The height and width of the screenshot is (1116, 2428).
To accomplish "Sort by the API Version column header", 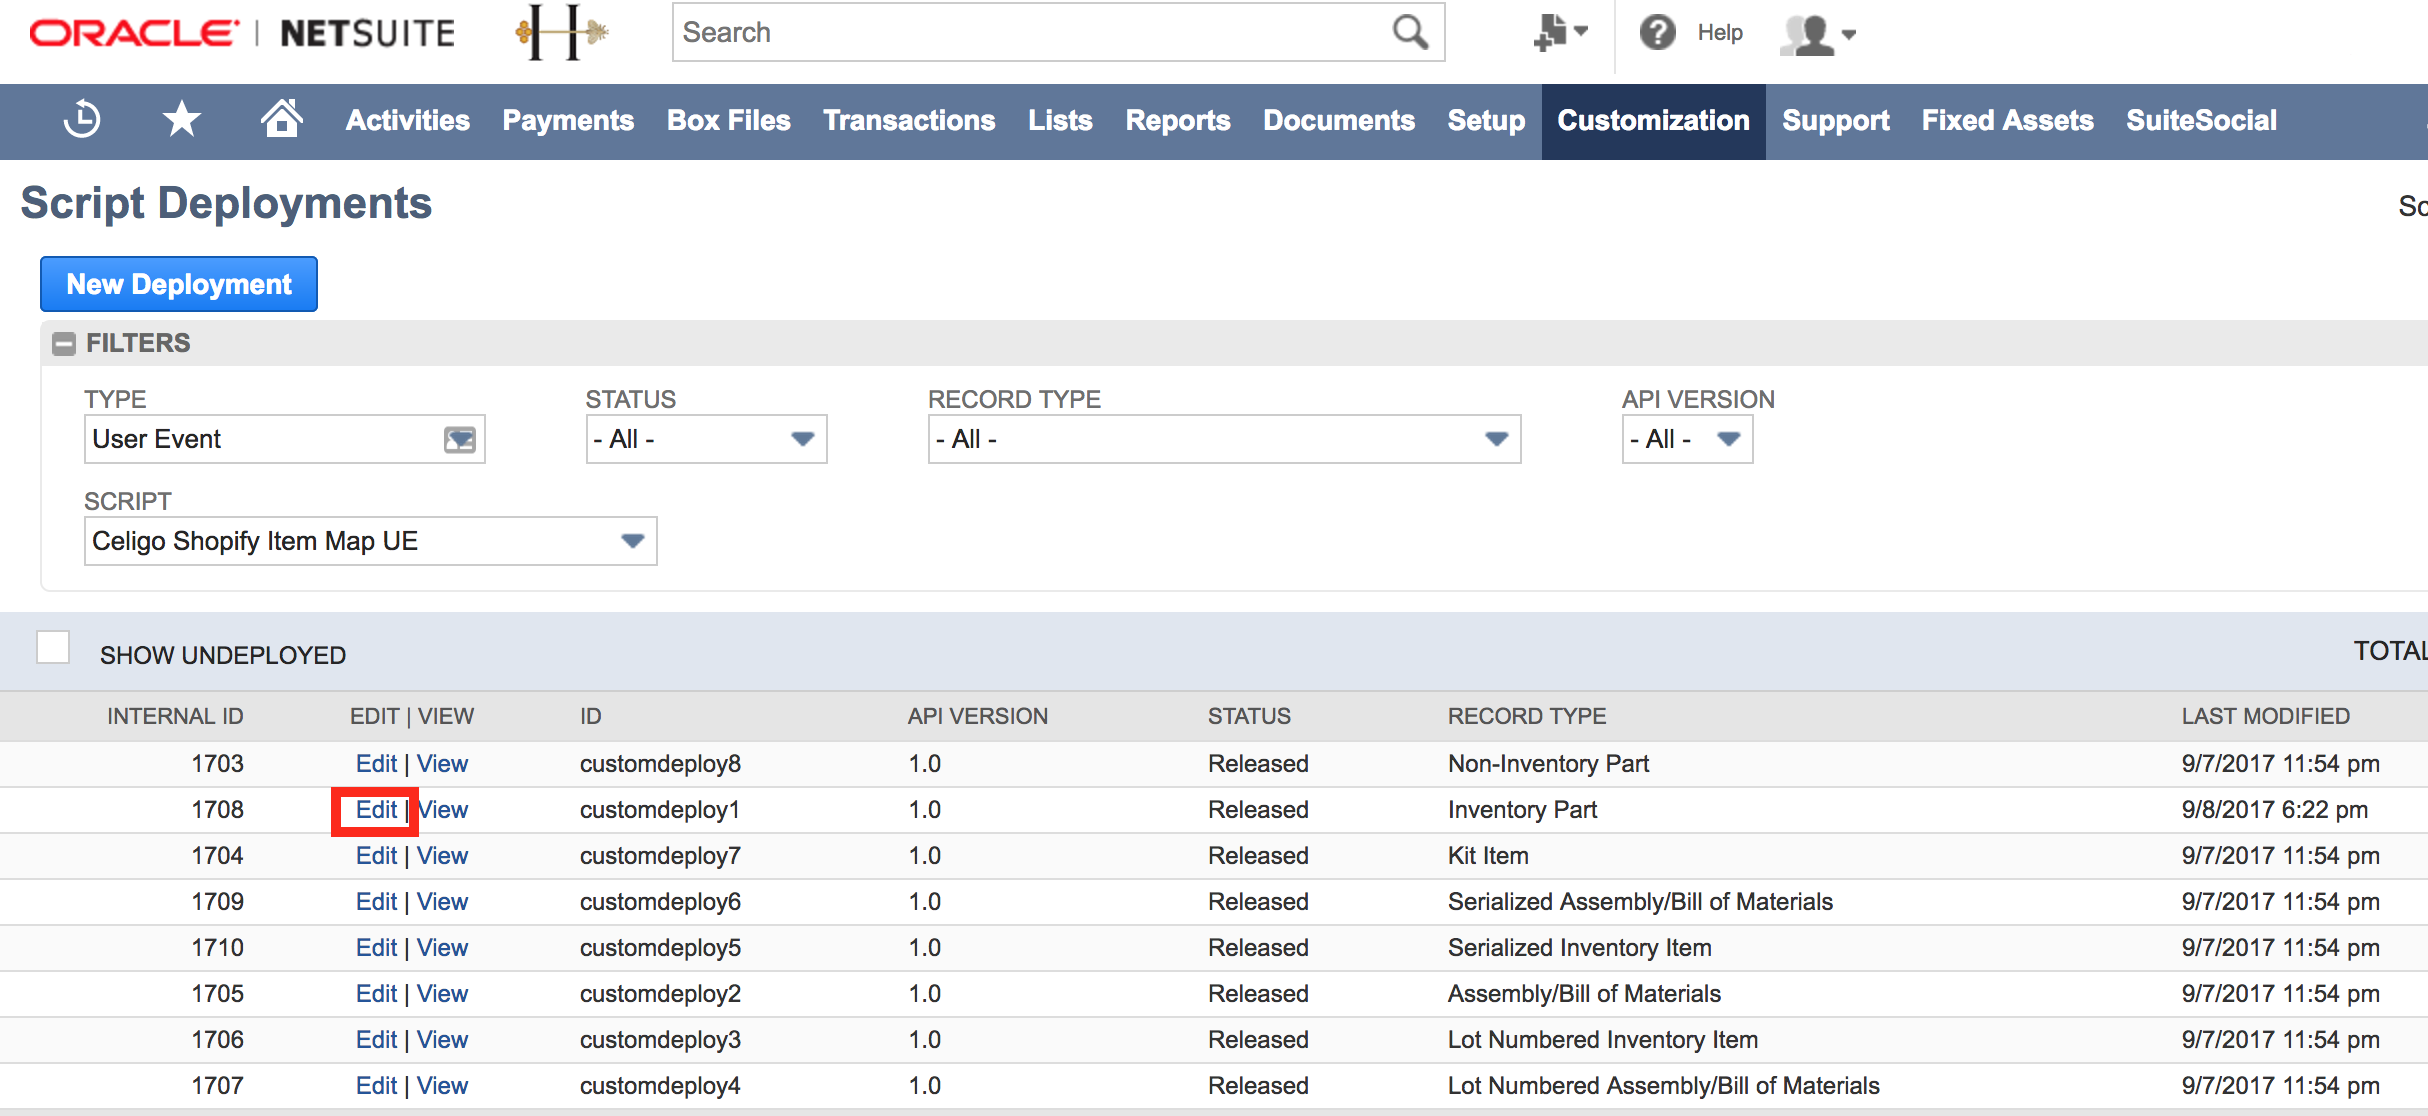I will coord(977,716).
